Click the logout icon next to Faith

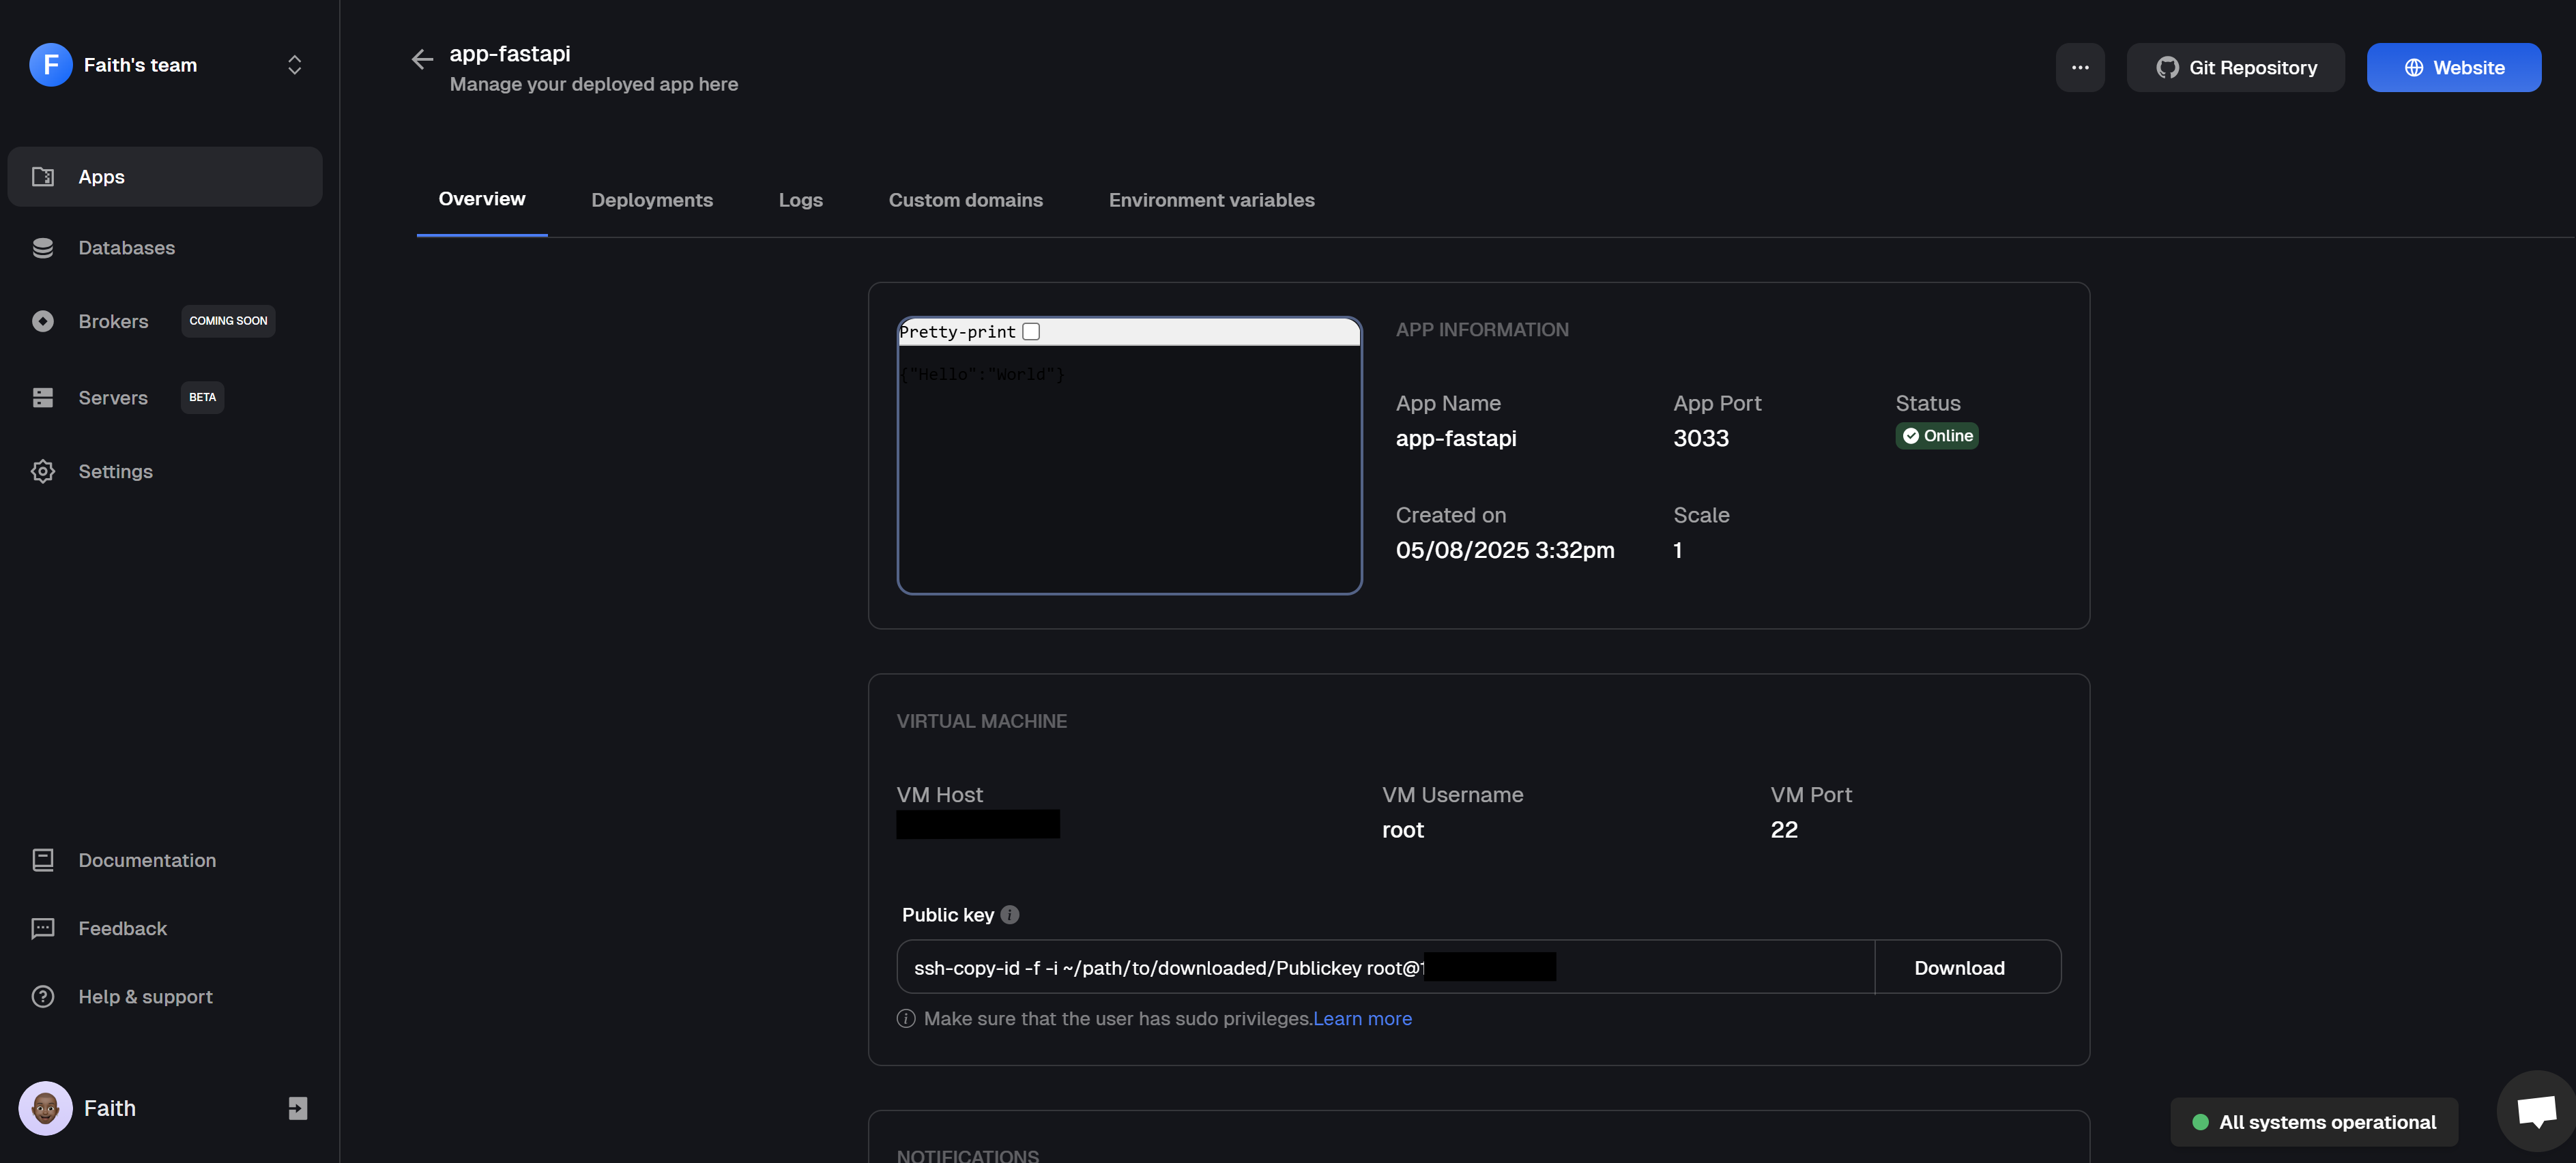(298, 1108)
